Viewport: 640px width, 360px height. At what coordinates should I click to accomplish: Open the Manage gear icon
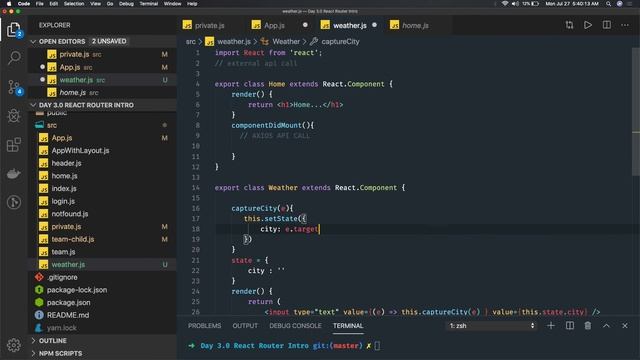pyautogui.click(x=14, y=345)
